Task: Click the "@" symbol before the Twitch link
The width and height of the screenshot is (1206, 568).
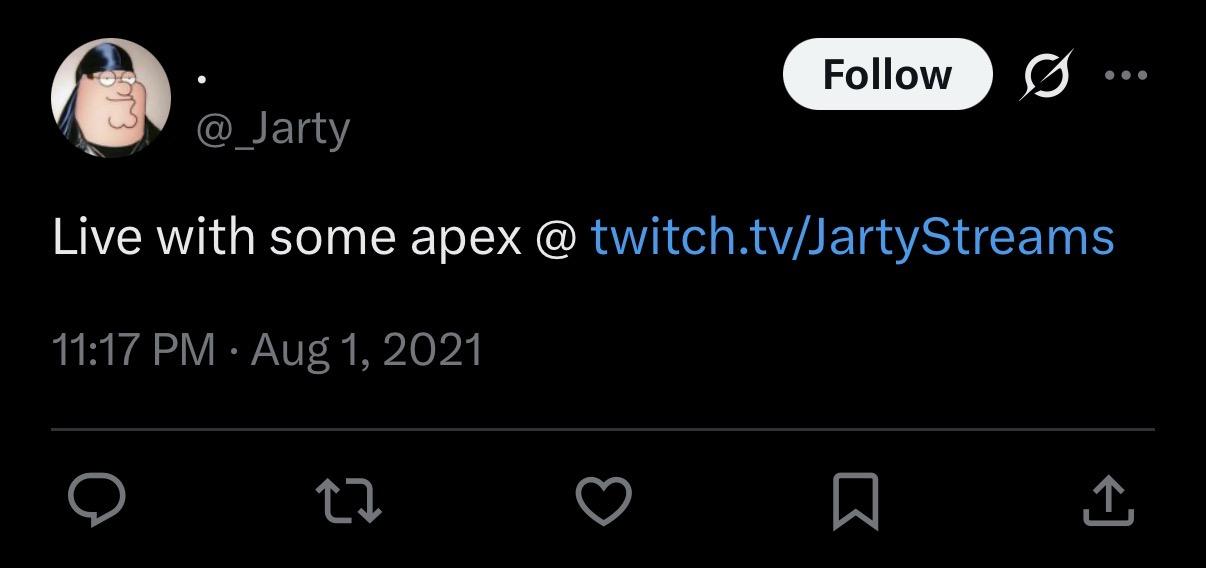Action: (x=556, y=238)
